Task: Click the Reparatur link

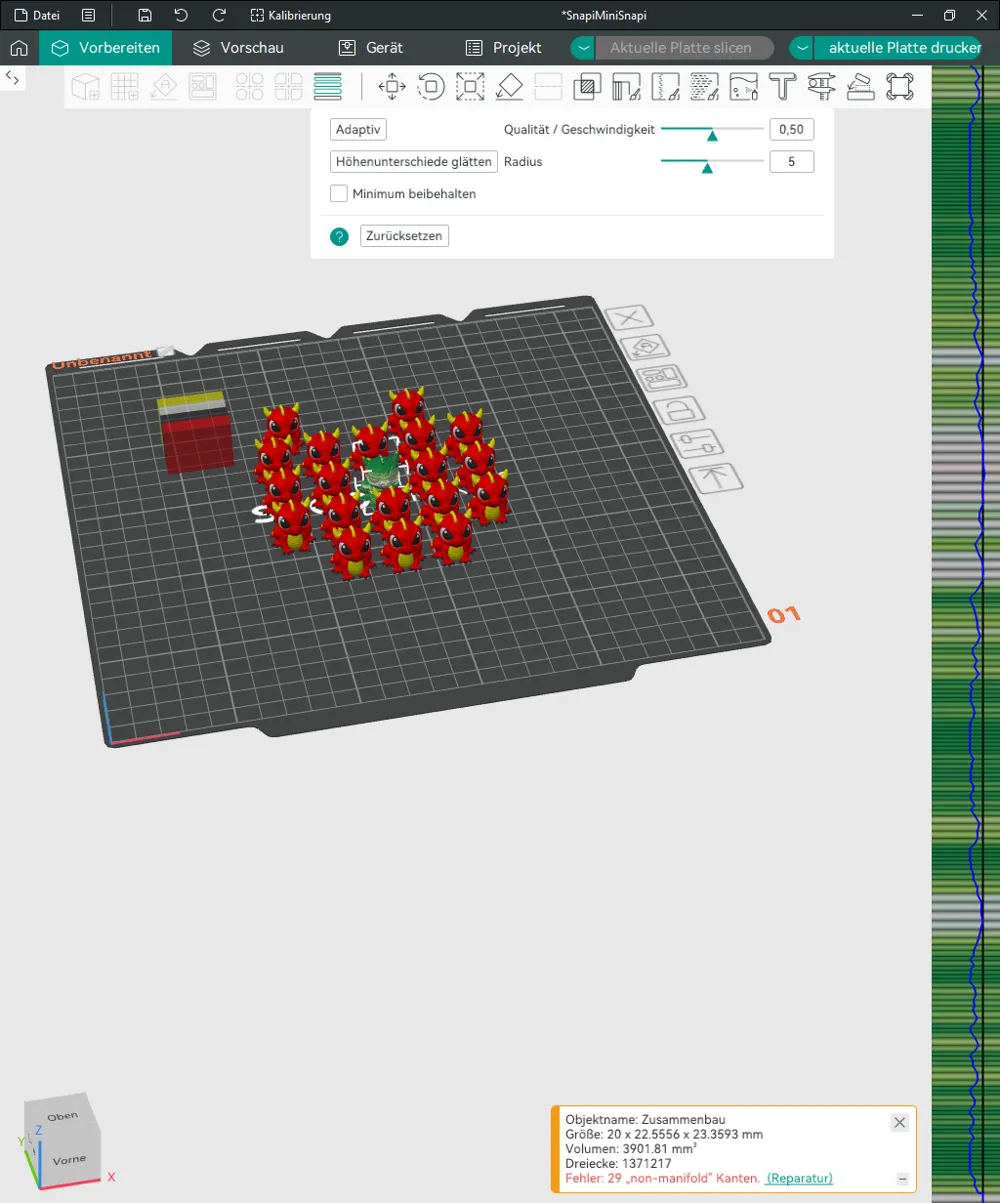Action: coord(800,1178)
